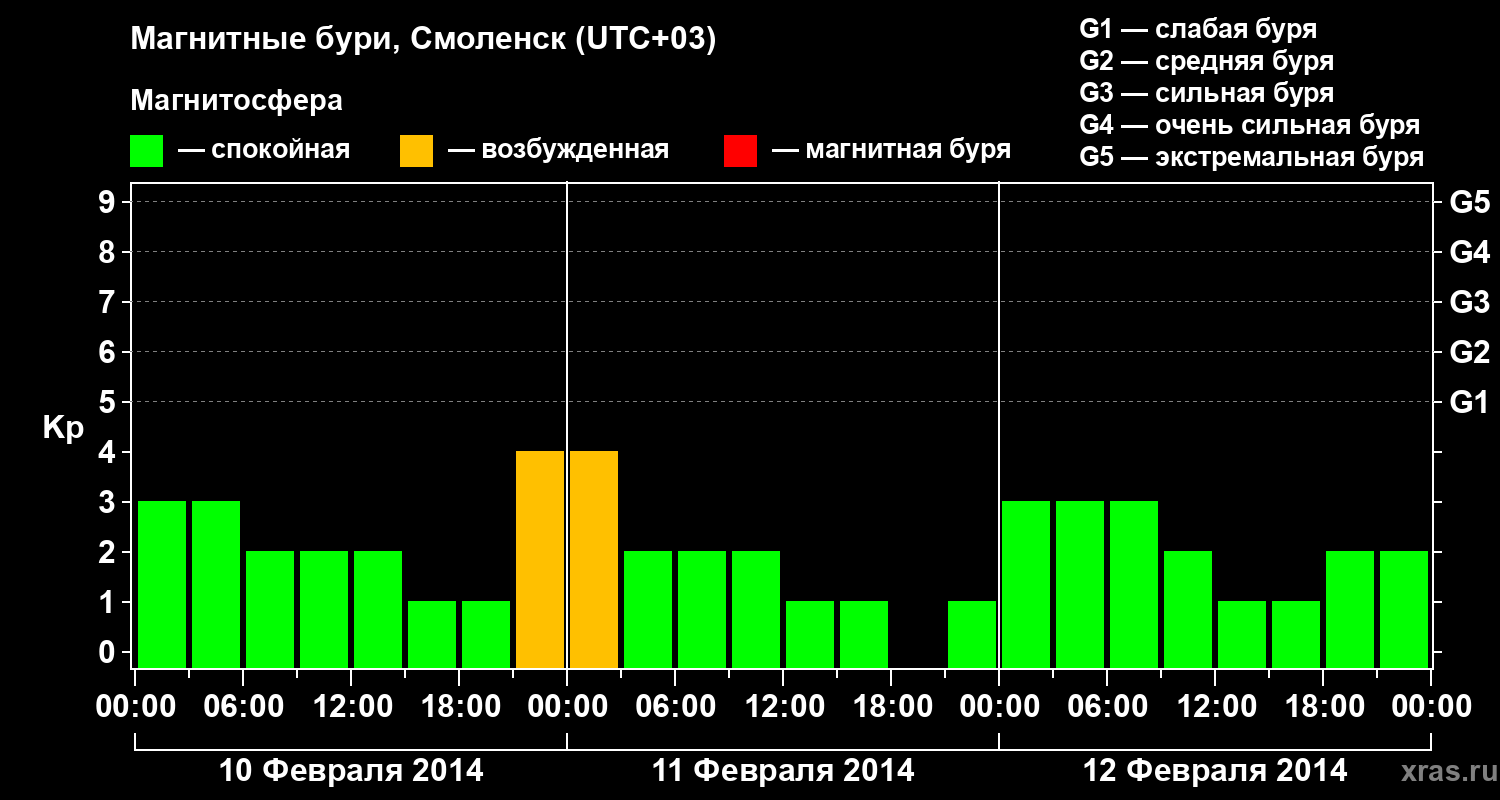Viewport: 1500px width, 800px height.
Task: Click the '— возбужденная' legend label
Action: click(x=558, y=150)
